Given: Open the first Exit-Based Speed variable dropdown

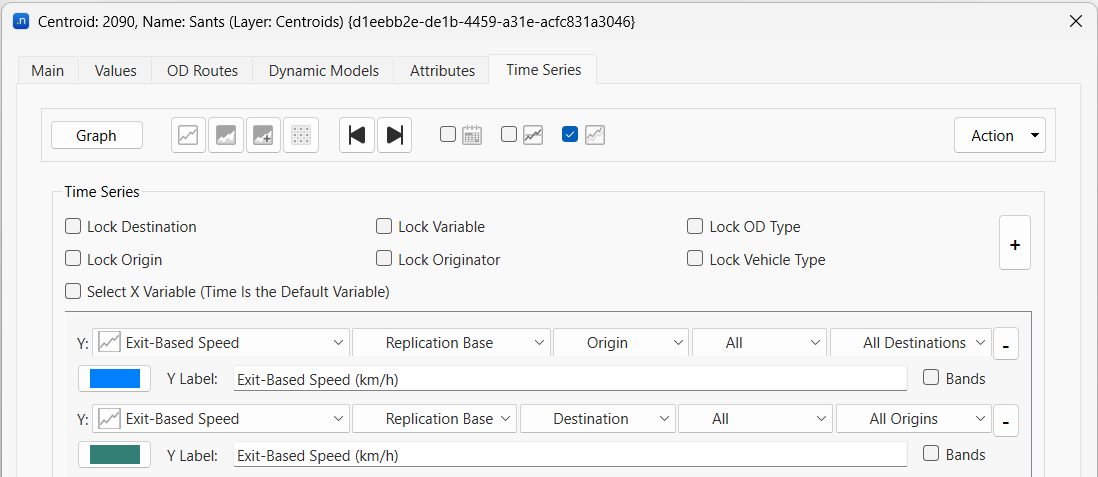Looking at the screenshot, I should [220, 343].
